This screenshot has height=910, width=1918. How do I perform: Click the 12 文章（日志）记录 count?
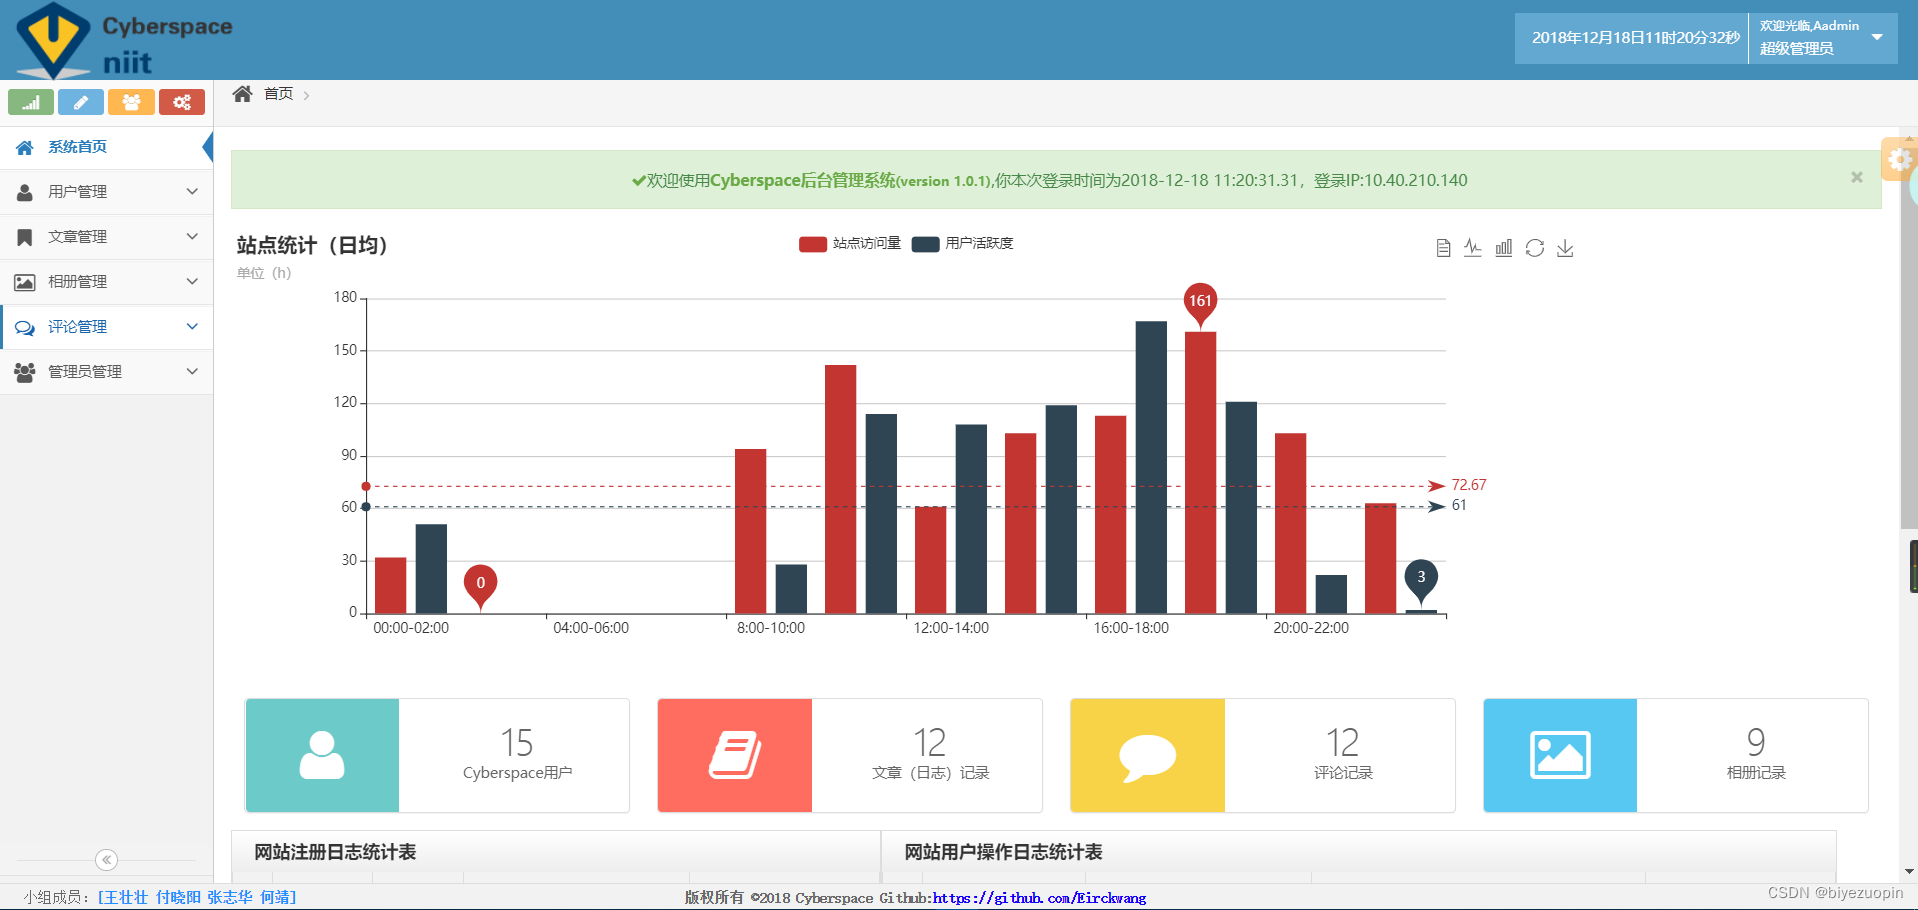click(x=930, y=743)
